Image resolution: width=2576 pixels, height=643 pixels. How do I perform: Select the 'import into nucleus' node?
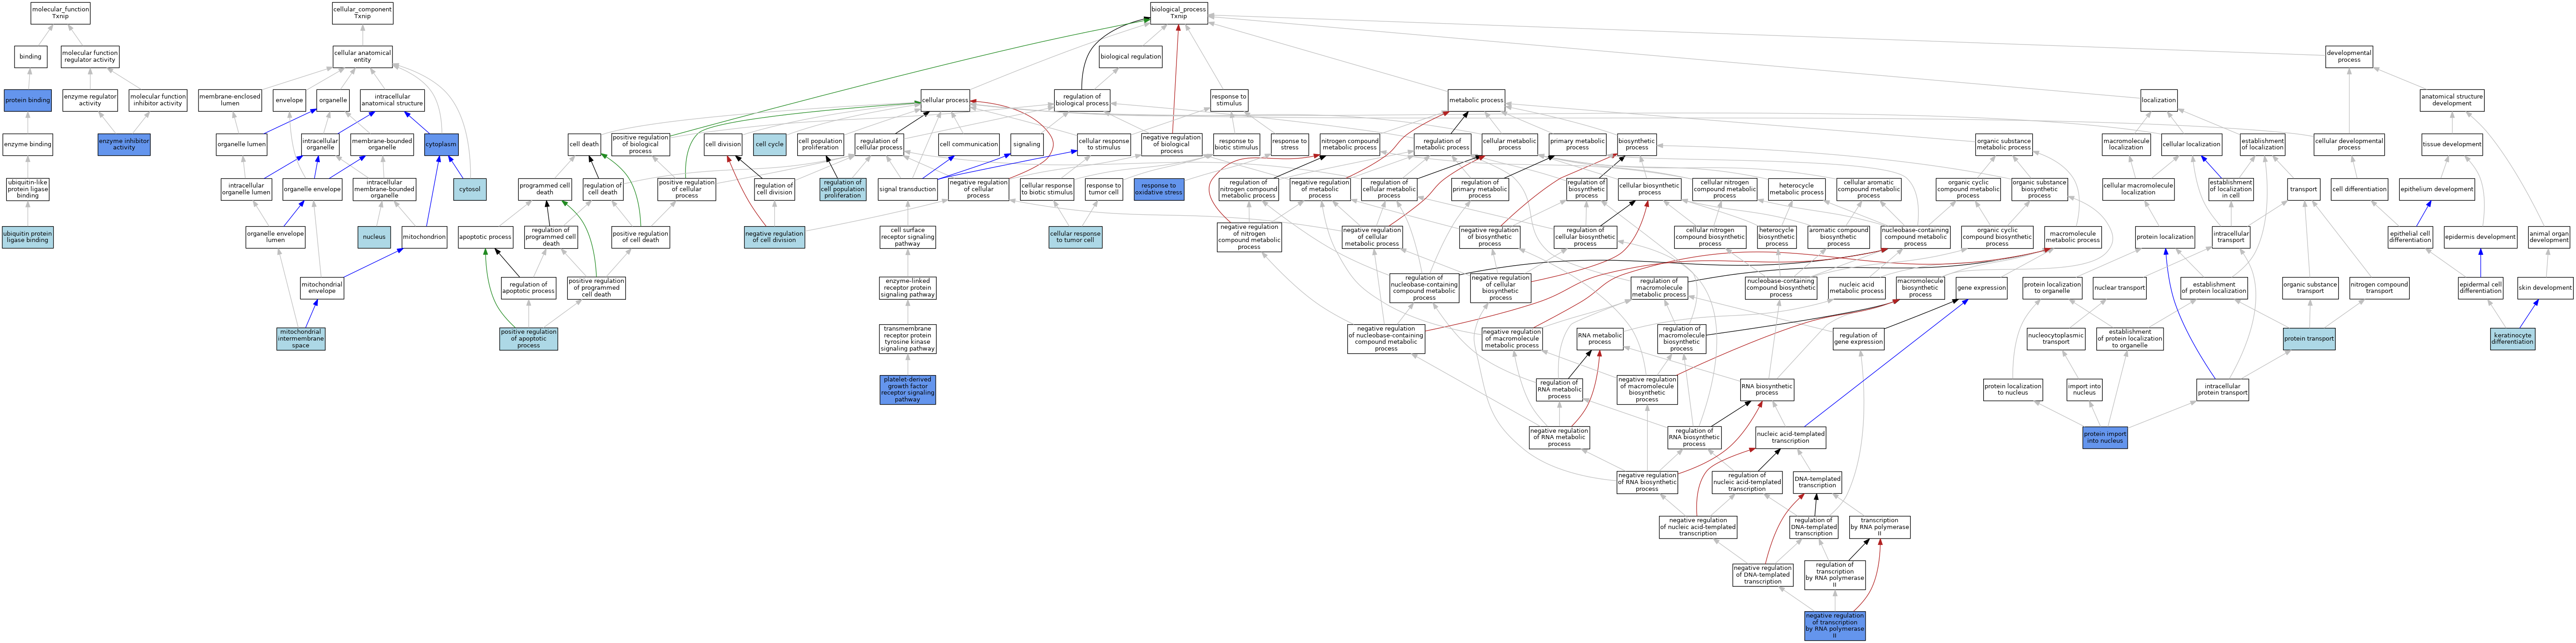tap(2084, 389)
